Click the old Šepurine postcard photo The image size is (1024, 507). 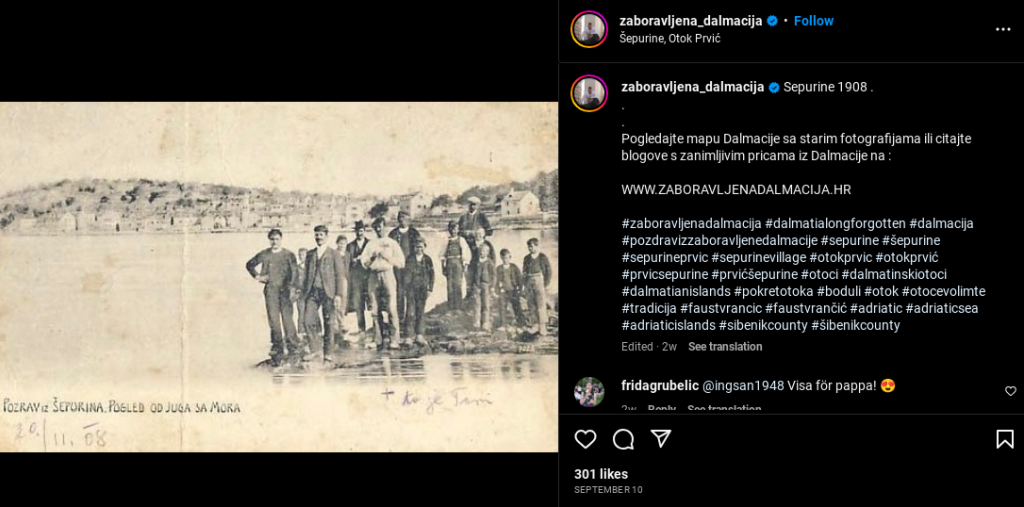coord(279,276)
